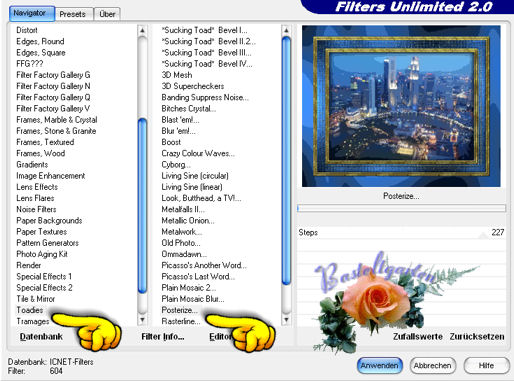The height and width of the screenshot is (381, 514).
Task: Open the Datenbank menu
Action: pyautogui.click(x=41, y=337)
